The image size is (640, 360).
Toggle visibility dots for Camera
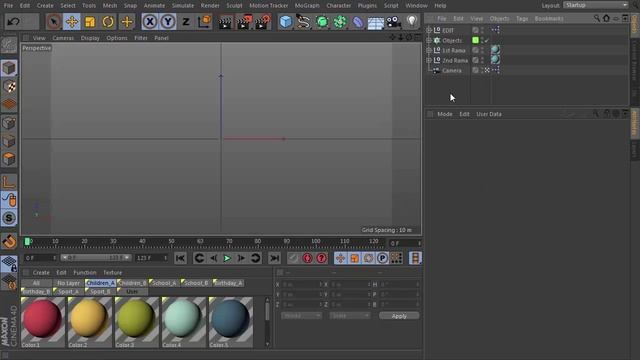[x=482, y=70]
